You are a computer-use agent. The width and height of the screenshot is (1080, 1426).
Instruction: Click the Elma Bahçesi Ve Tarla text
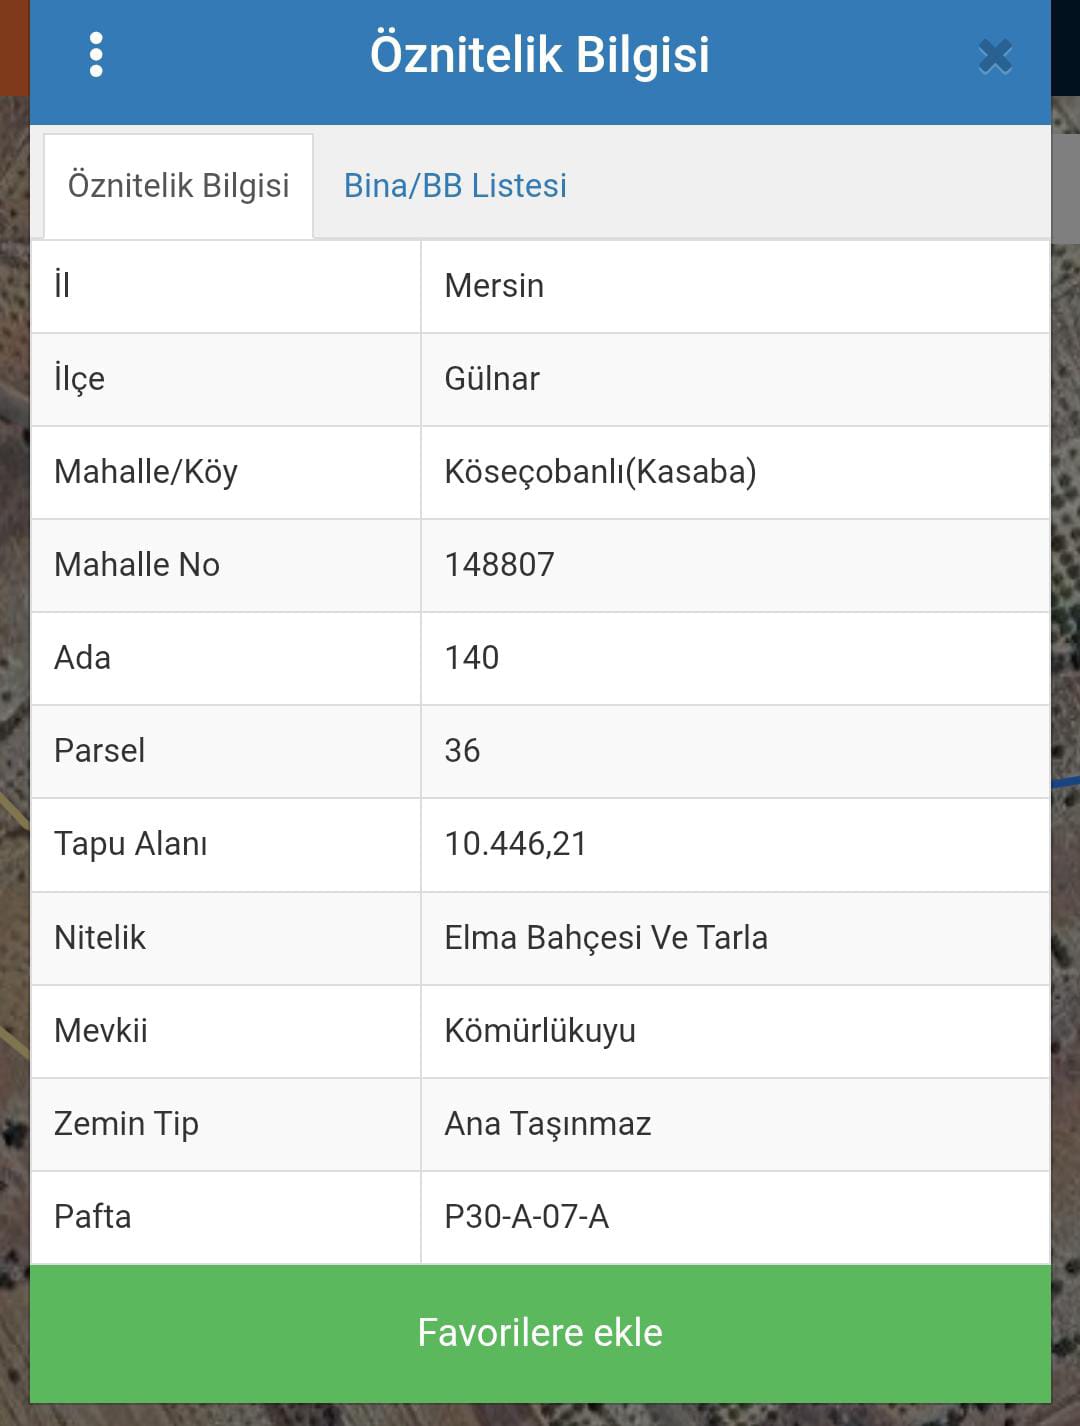point(606,938)
